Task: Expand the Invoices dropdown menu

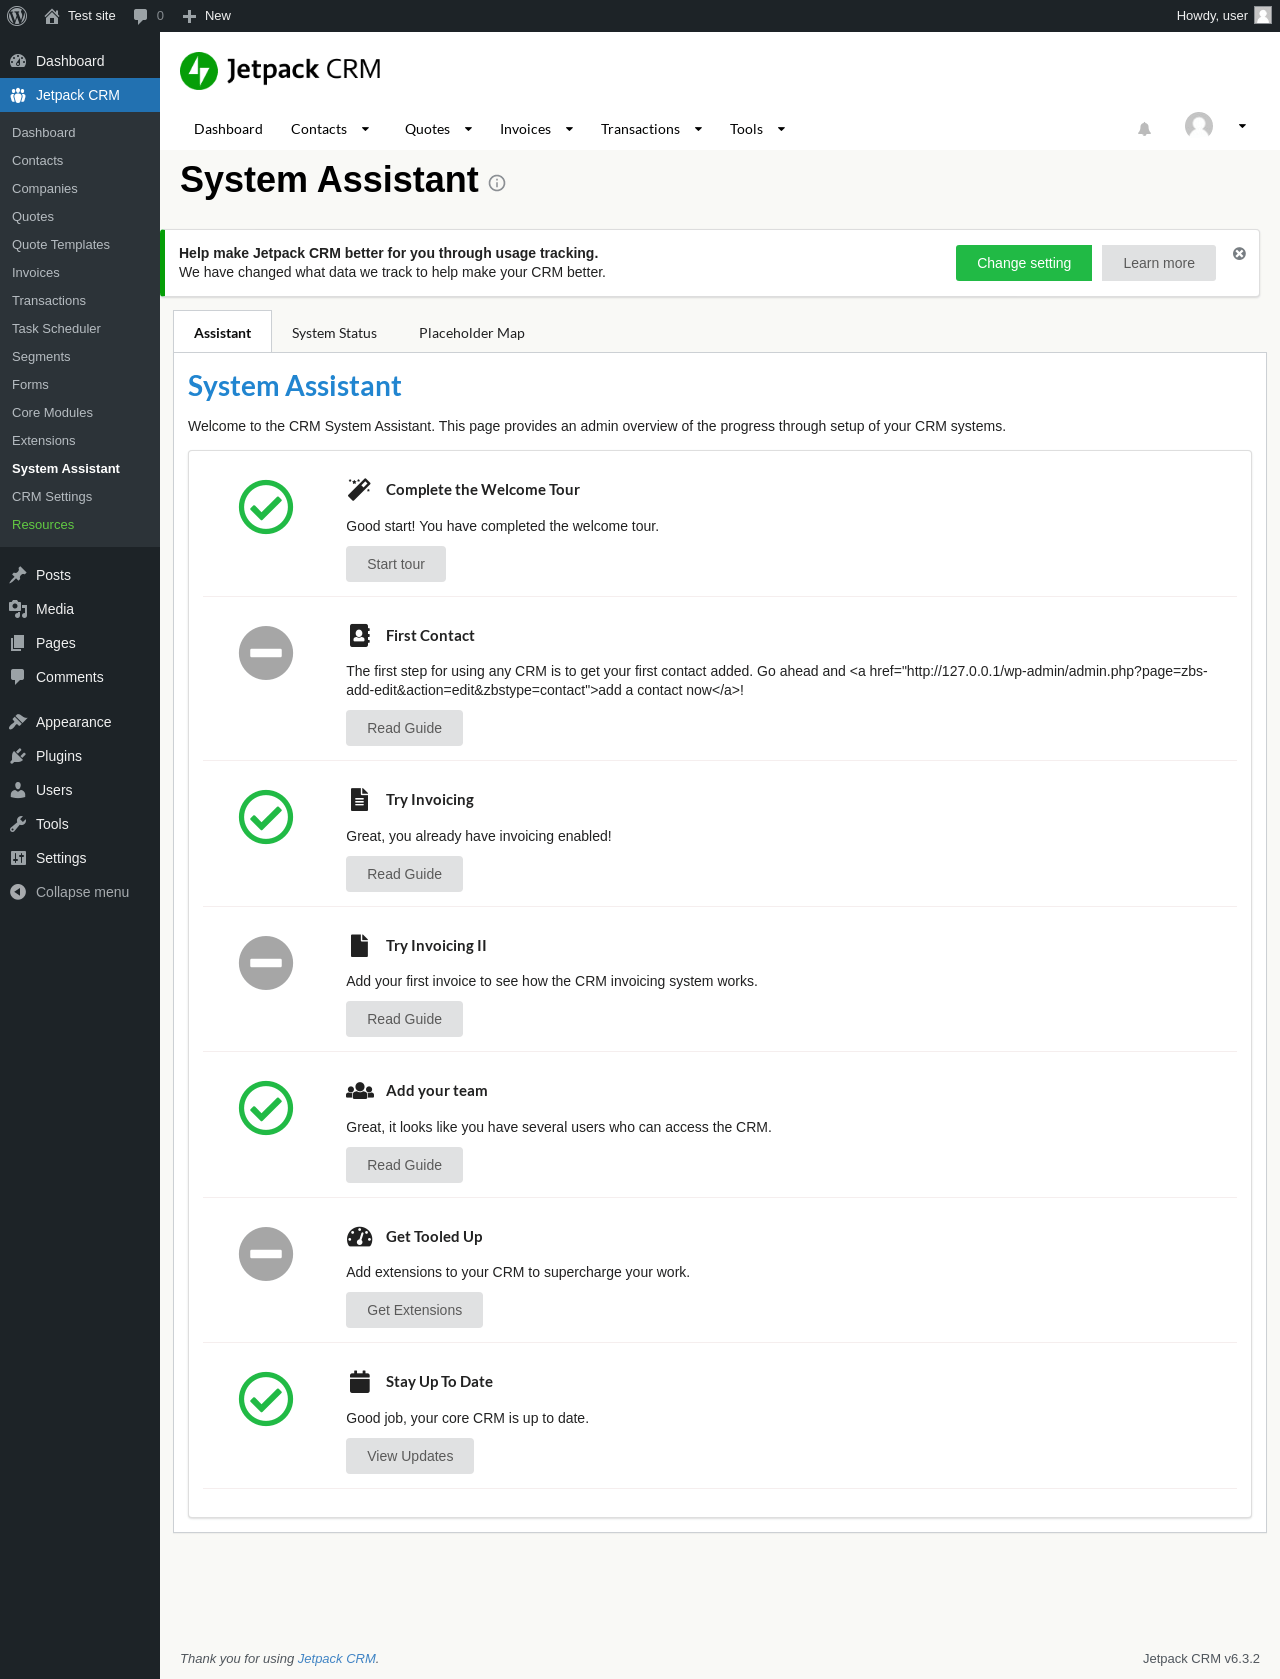Action: 569,129
